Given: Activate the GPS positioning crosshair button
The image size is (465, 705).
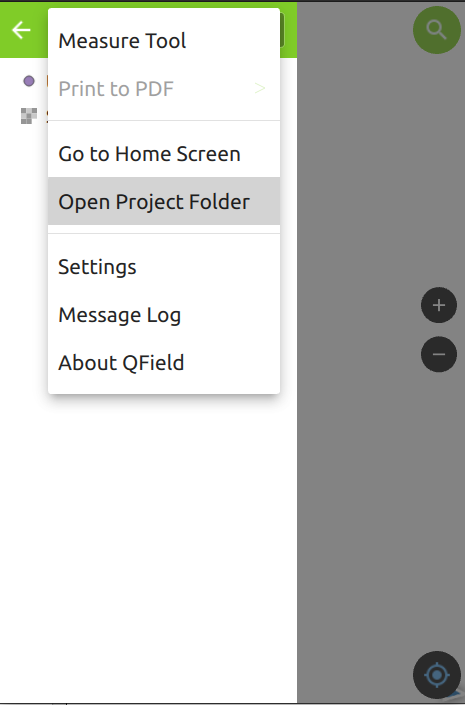Looking at the screenshot, I should pyautogui.click(x=437, y=675).
